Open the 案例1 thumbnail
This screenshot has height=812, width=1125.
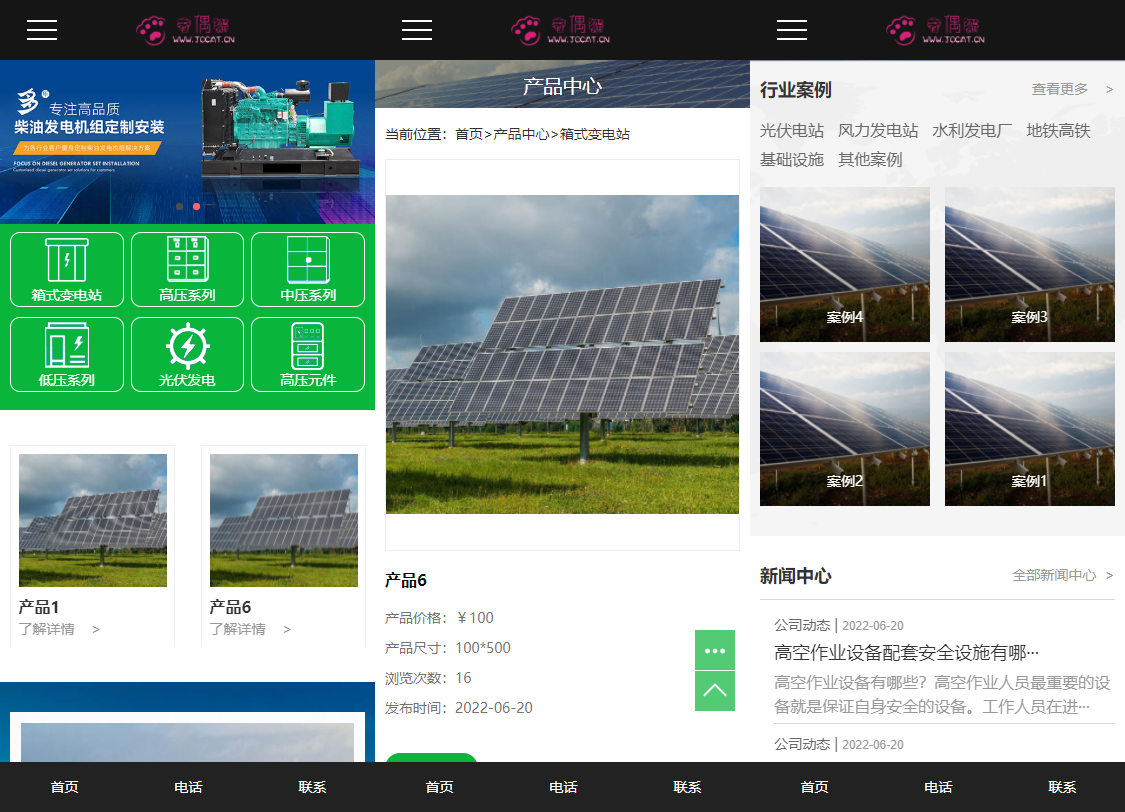(1030, 429)
